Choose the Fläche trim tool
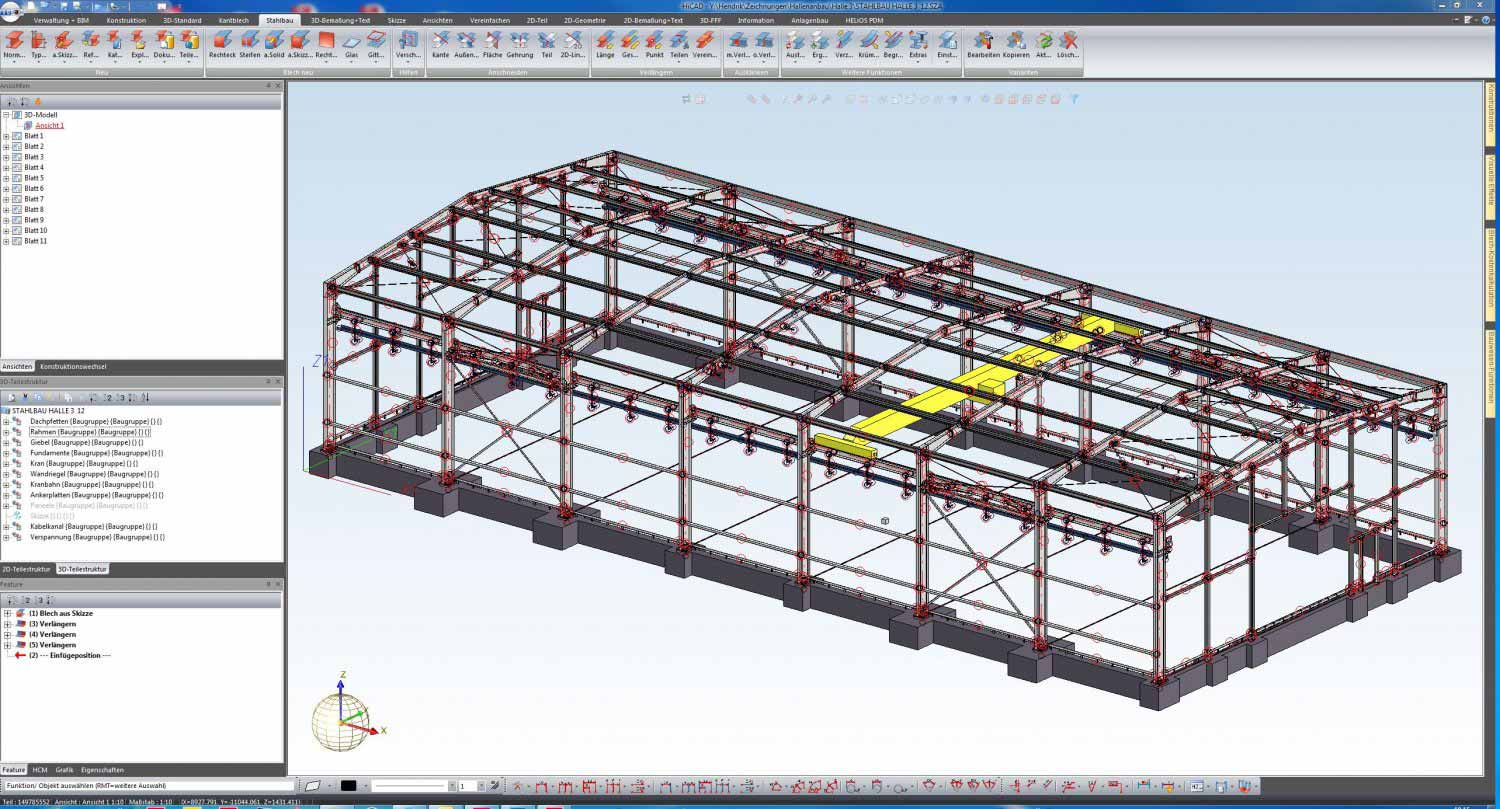The width and height of the screenshot is (1500, 809). [493, 45]
